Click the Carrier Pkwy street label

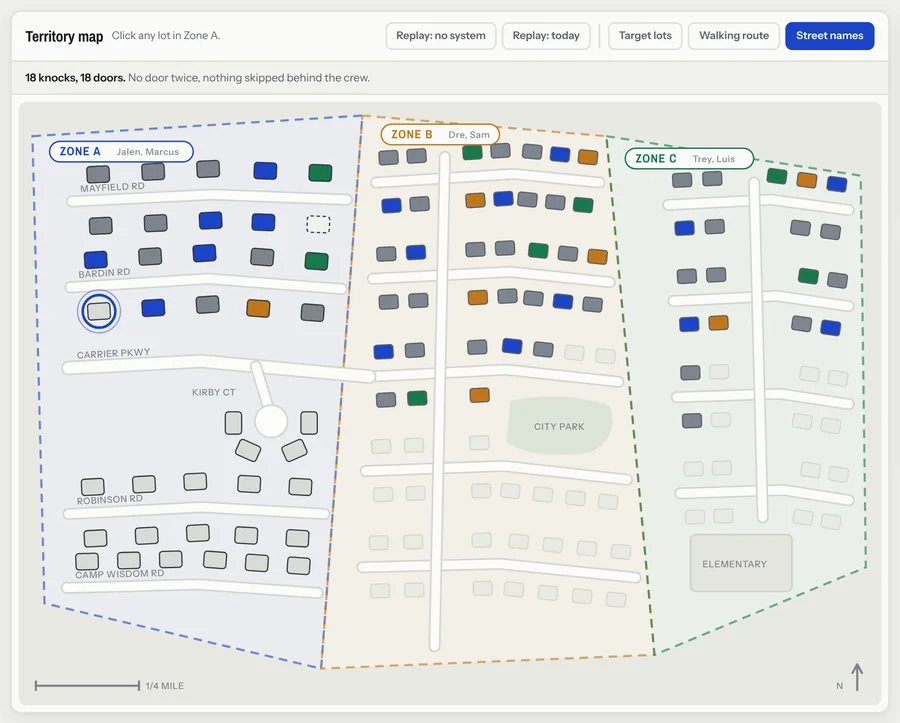[113, 353]
